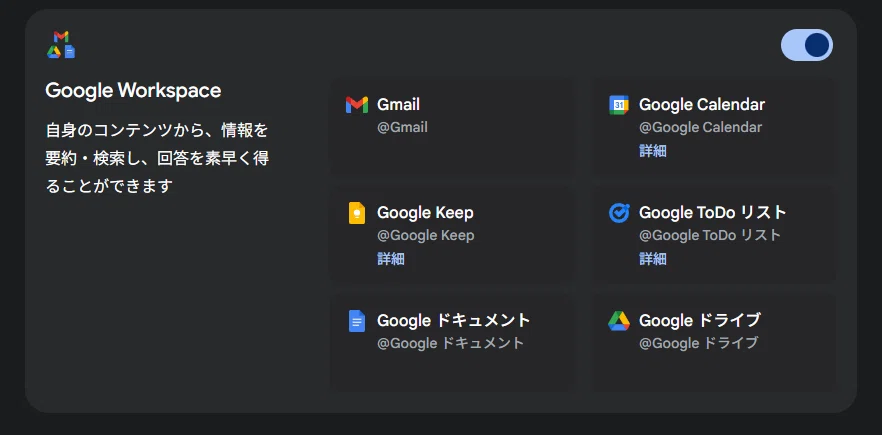
Task: Open 詳細 link under Google Calendar
Action: (652, 151)
